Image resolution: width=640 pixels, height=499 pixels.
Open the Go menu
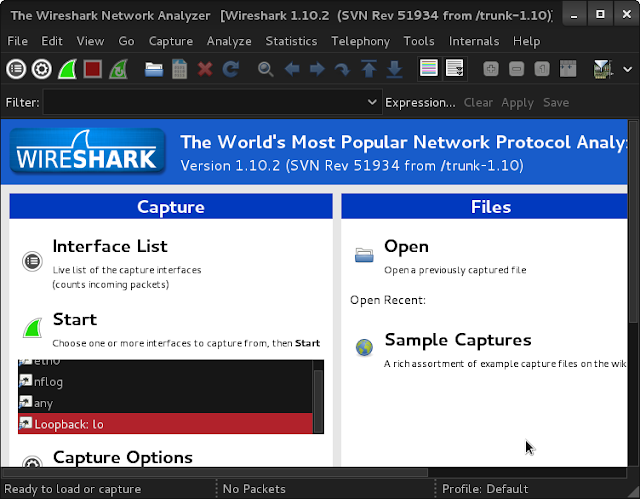[126, 41]
